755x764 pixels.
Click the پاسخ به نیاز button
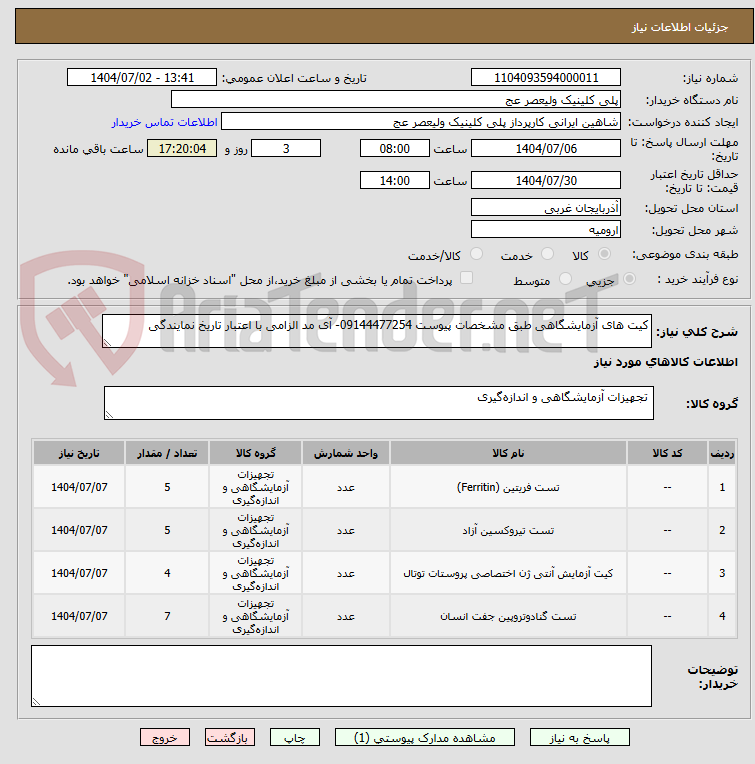579,737
